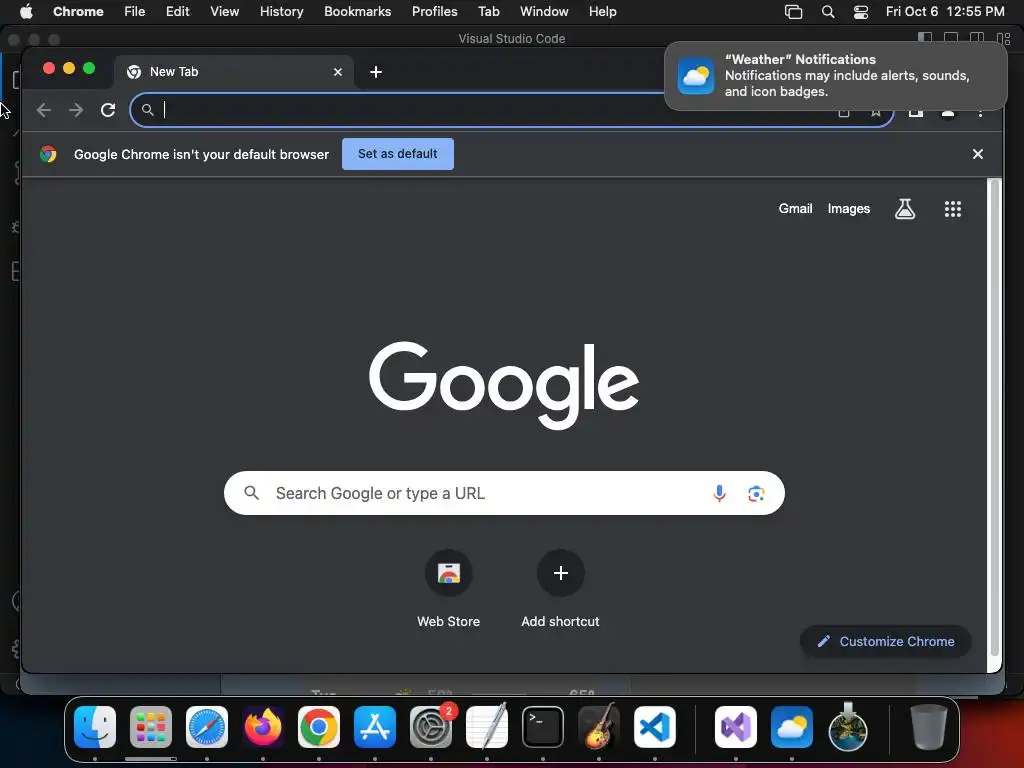Reload the page with the refresh icon
This screenshot has height=768, width=1024.
(x=108, y=110)
